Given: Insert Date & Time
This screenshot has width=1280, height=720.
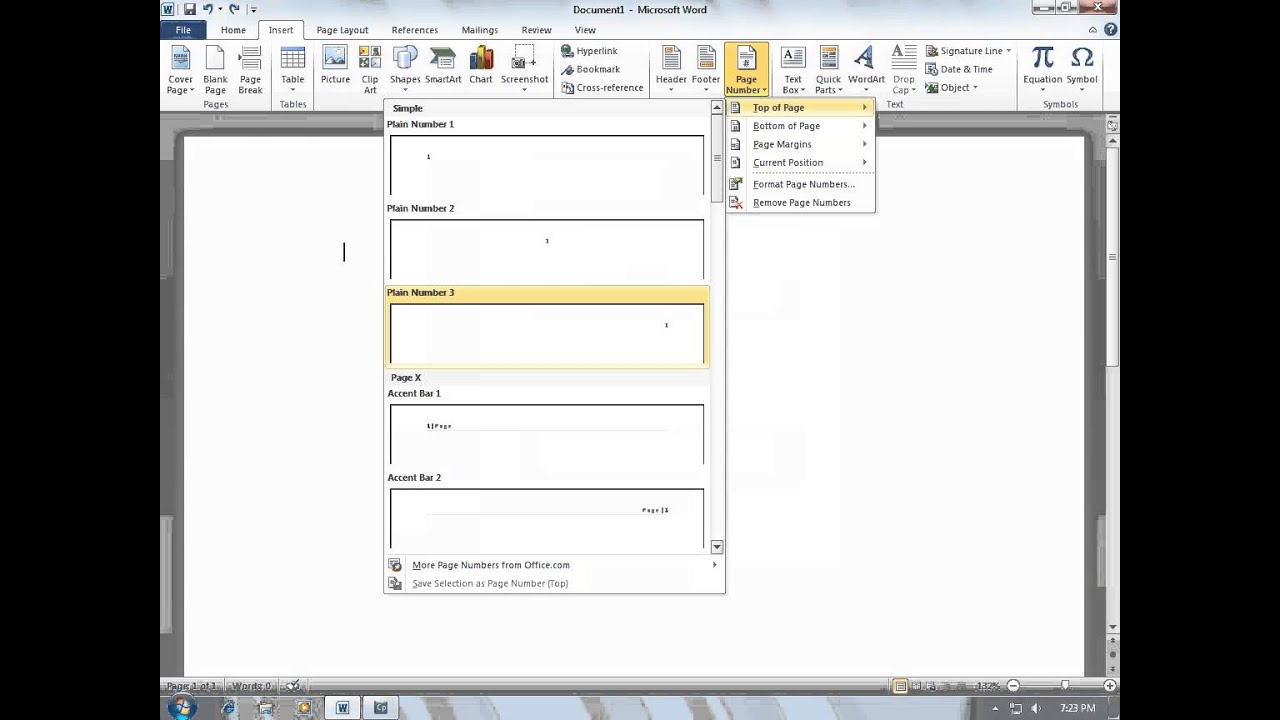Looking at the screenshot, I should pyautogui.click(x=959, y=69).
